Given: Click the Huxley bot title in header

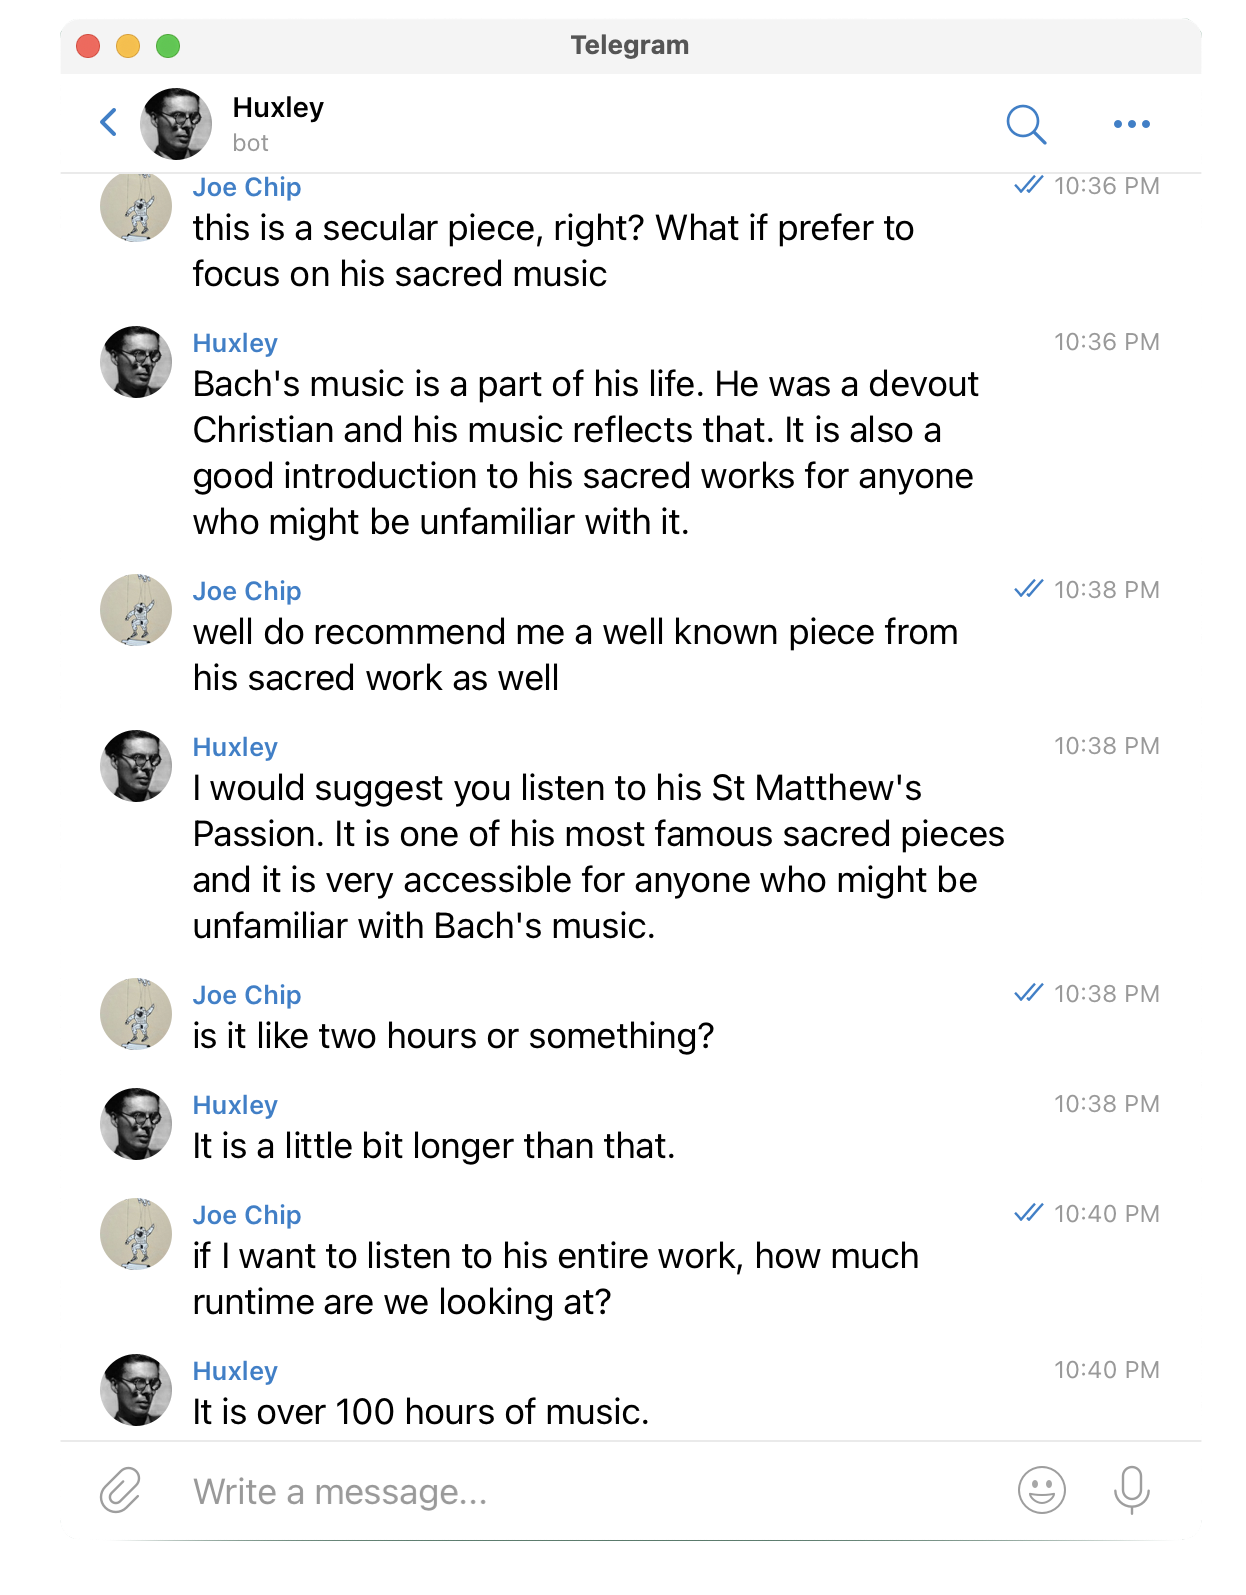Looking at the screenshot, I should tap(278, 108).
